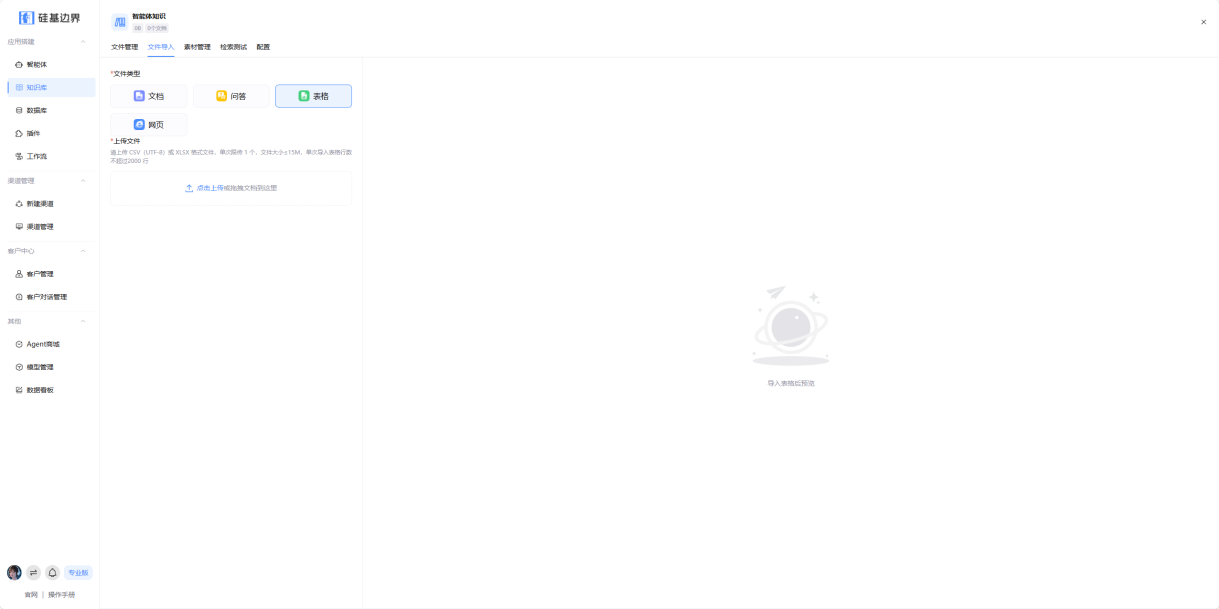Click the 文件类型 field label
The width and height of the screenshot is (1219, 609).
[127, 73]
